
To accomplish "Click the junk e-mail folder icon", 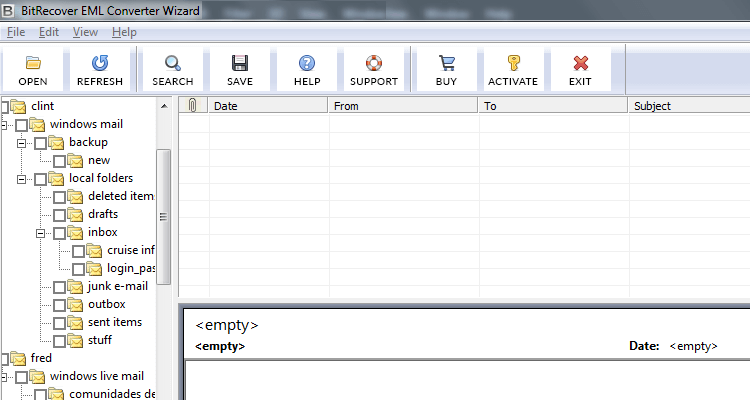I will point(75,286).
